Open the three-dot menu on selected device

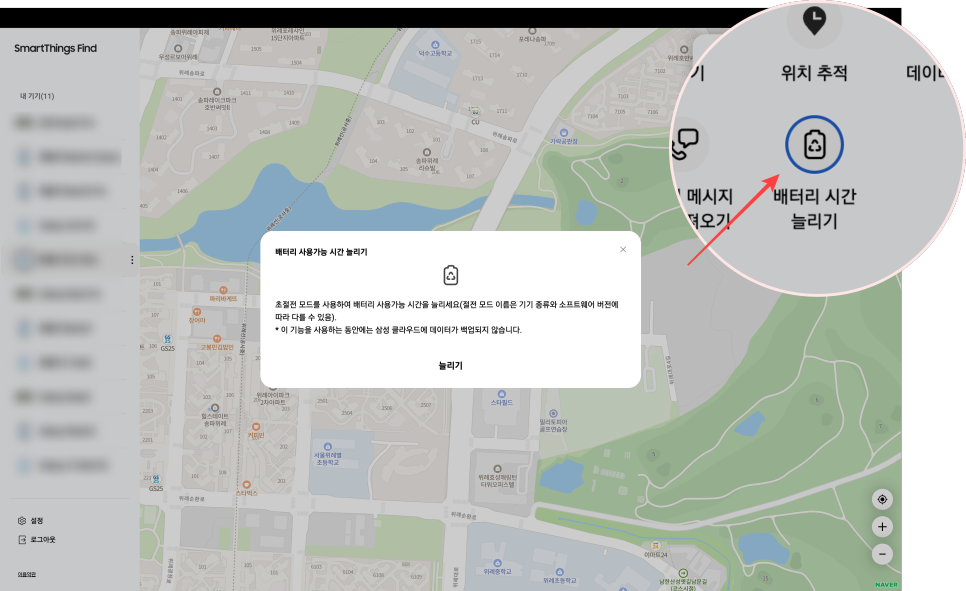click(x=132, y=260)
